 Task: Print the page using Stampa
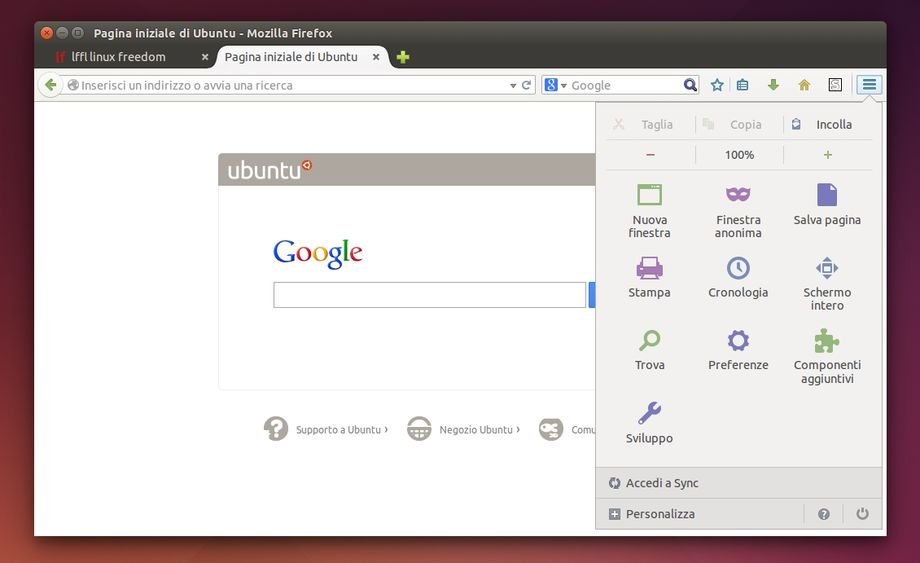tap(649, 277)
